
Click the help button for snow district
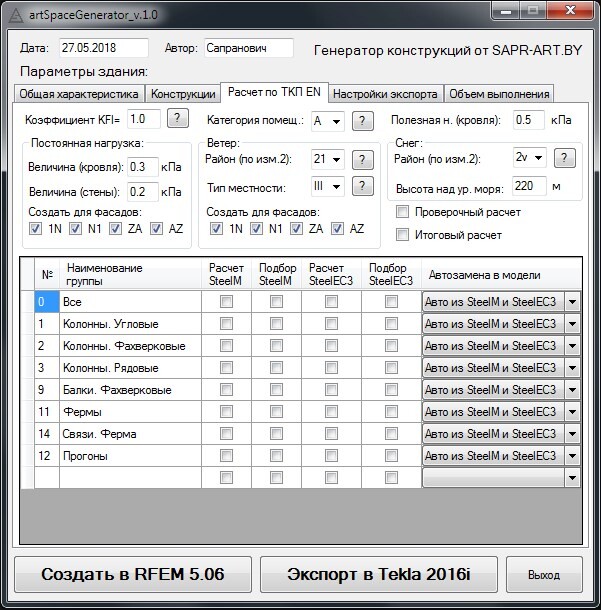tap(564, 158)
